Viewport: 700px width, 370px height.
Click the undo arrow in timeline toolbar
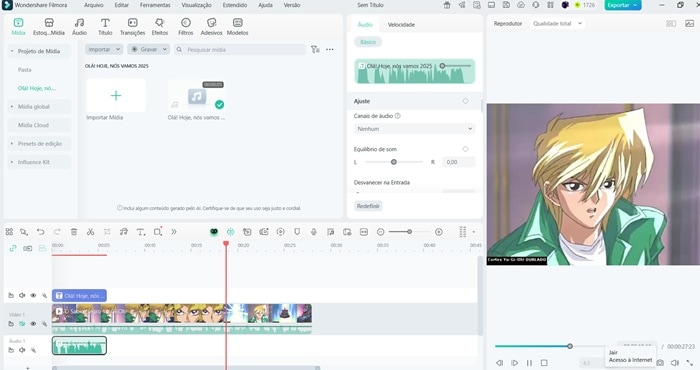tap(41, 232)
